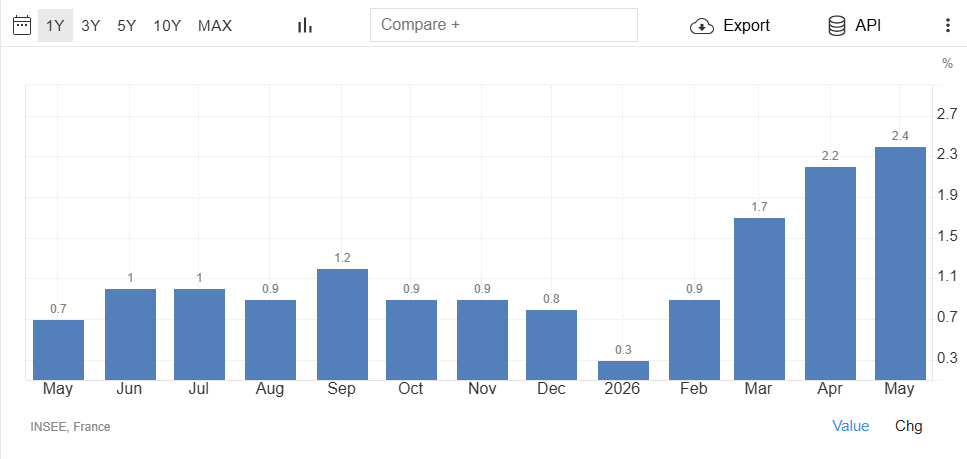Click the 1.9 y-axis tick label

[x=947, y=196]
